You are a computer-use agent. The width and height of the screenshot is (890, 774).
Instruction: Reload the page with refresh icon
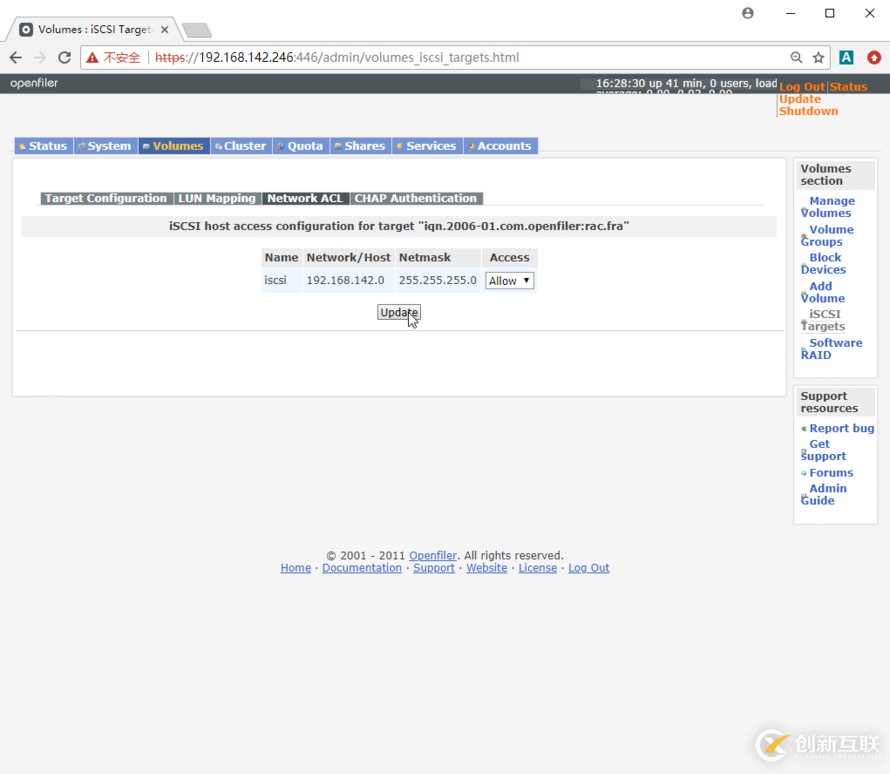click(x=65, y=58)
